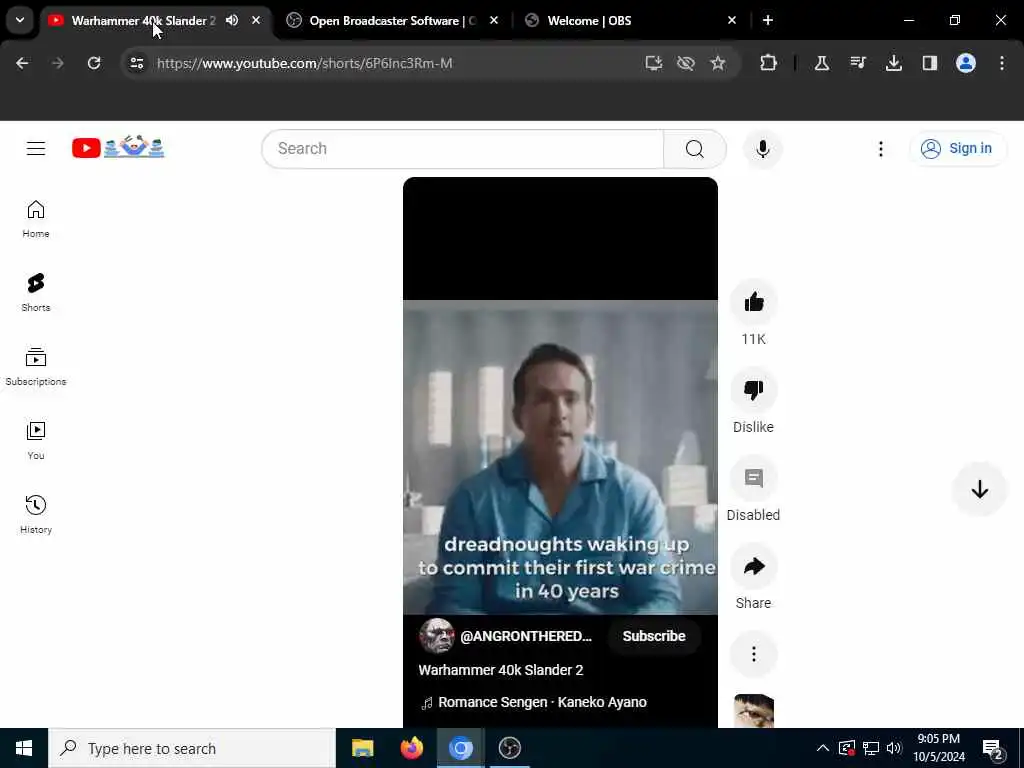Switch to Open Broadcaster Software tab
Viewport: 1024px width, 768px height.
coord(392,21)
